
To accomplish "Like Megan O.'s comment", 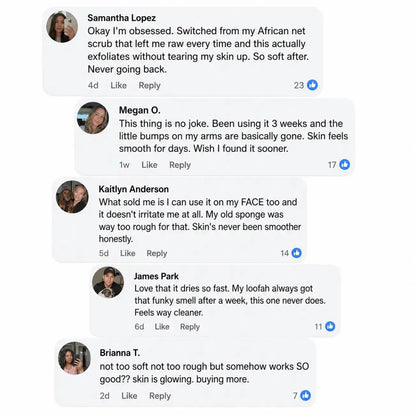I will [x=149, y=165].
